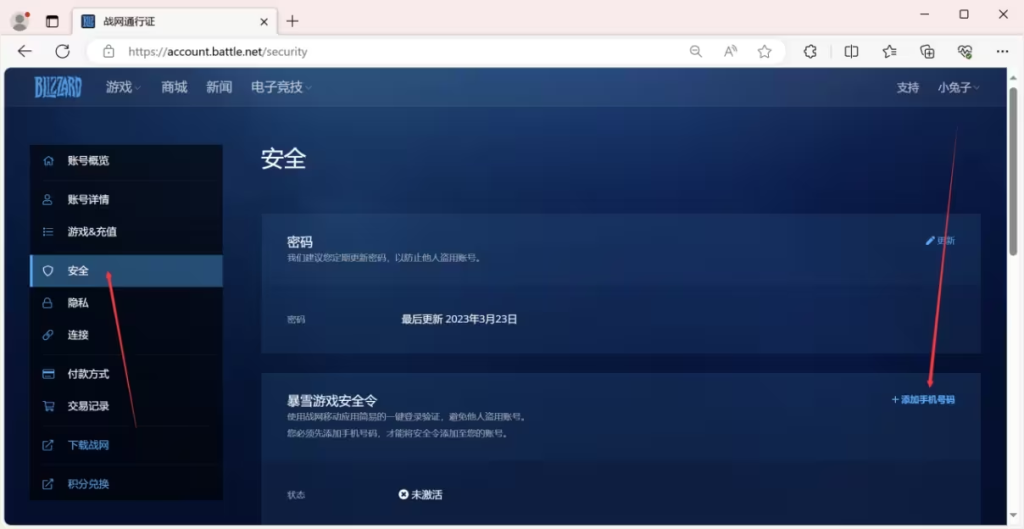Add this page to favorites star
The image size is (1024, 529).
(x=764, y=52)
